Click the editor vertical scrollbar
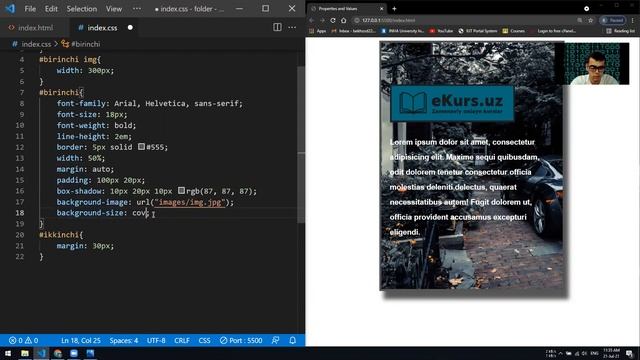 pyautogui.click(x=301, y=145)
